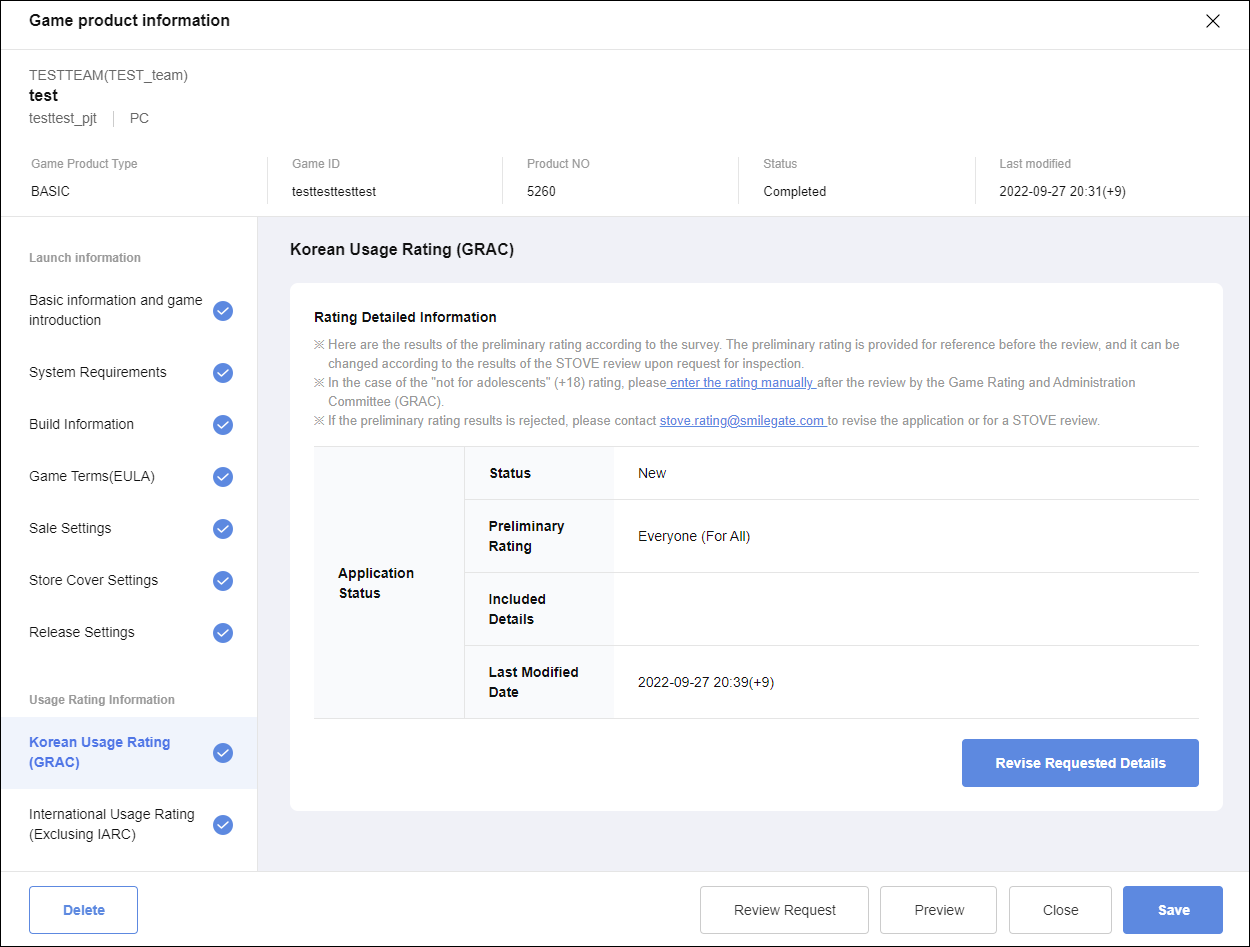Click checkmark icon beside System Requirements
This screenshot has height=947, width=1250.
point(223,373)
